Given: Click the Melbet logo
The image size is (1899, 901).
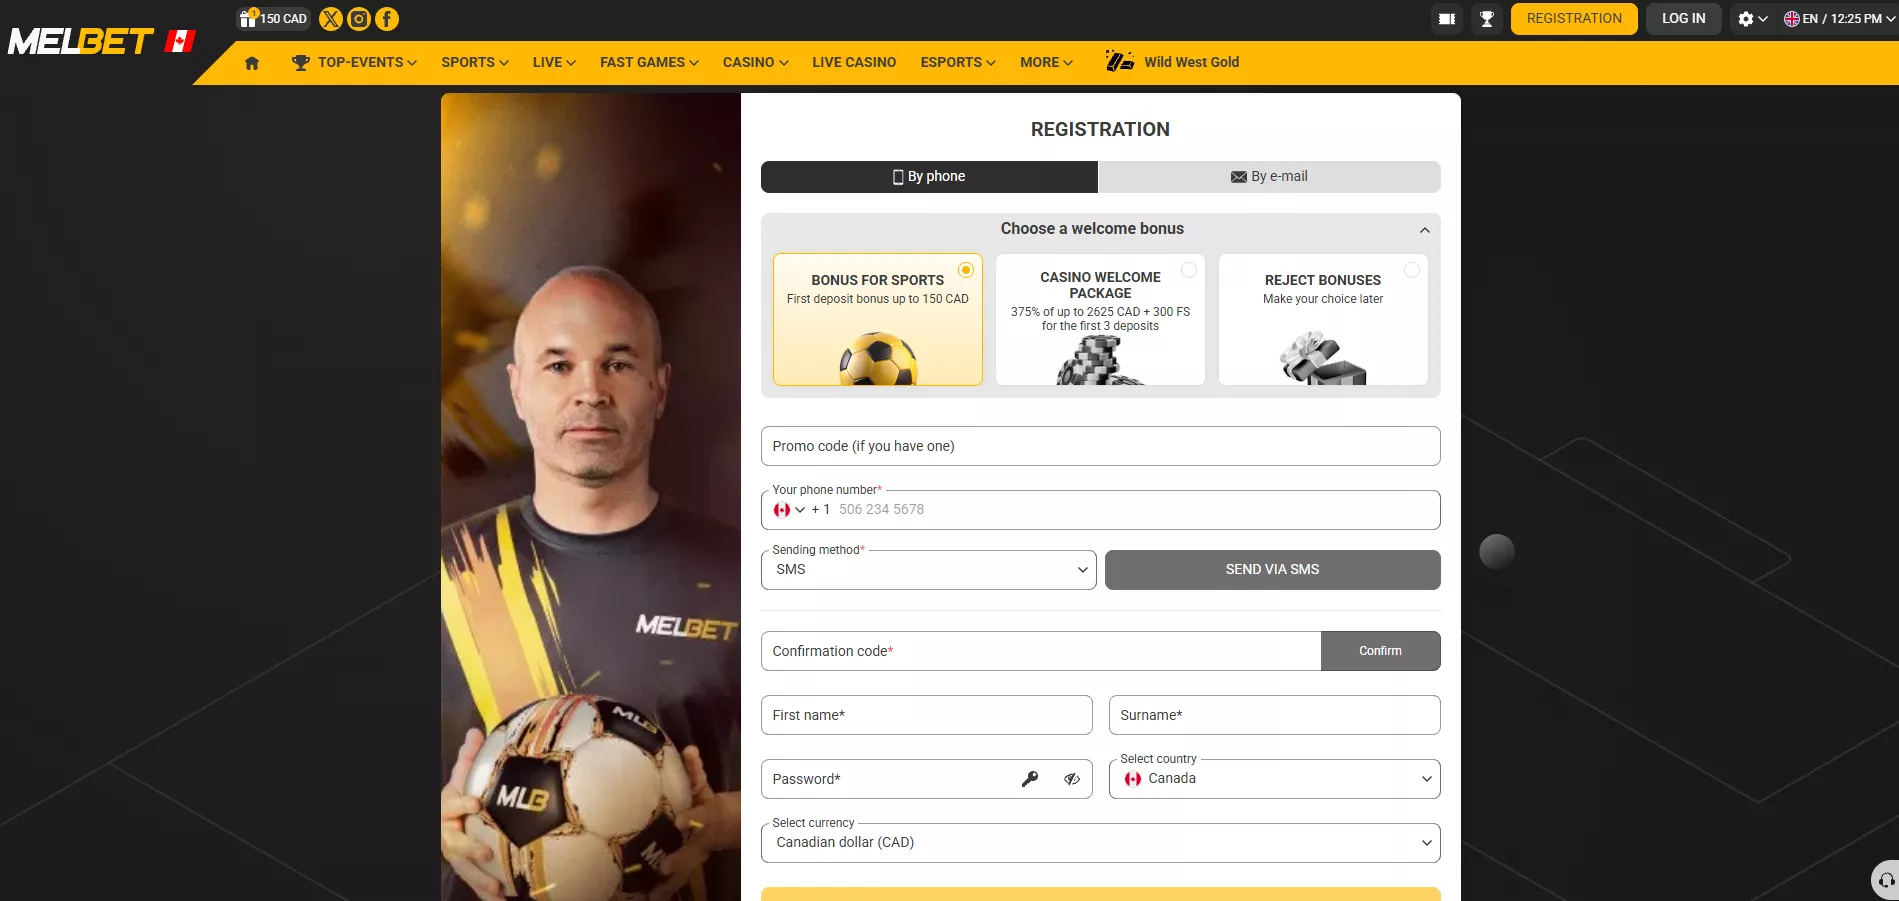Looking at the screenshot, I should tap(80, 41).
